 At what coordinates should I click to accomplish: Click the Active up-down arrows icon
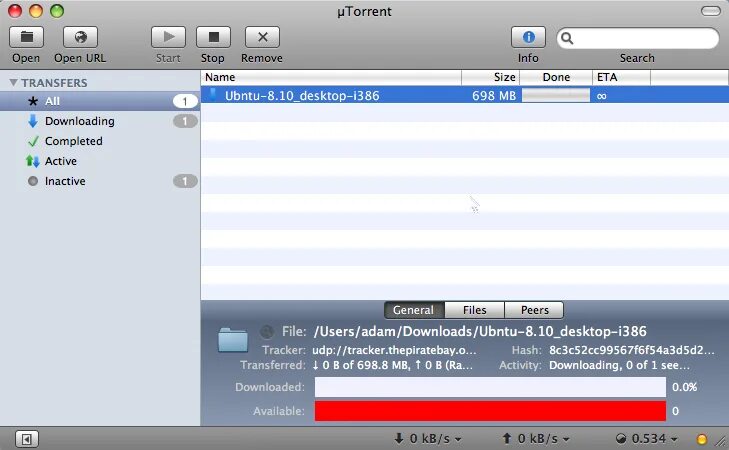(x=33, y=161)
